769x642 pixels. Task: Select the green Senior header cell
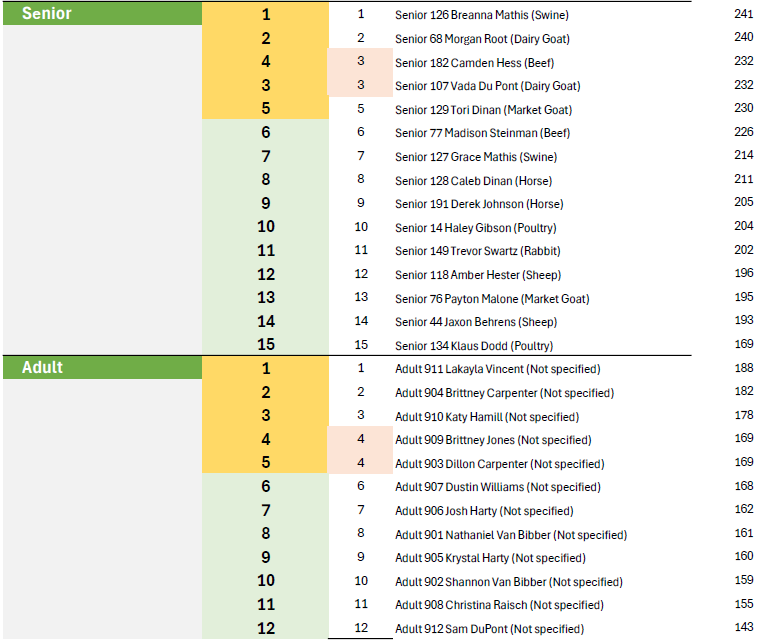[102, 13]
